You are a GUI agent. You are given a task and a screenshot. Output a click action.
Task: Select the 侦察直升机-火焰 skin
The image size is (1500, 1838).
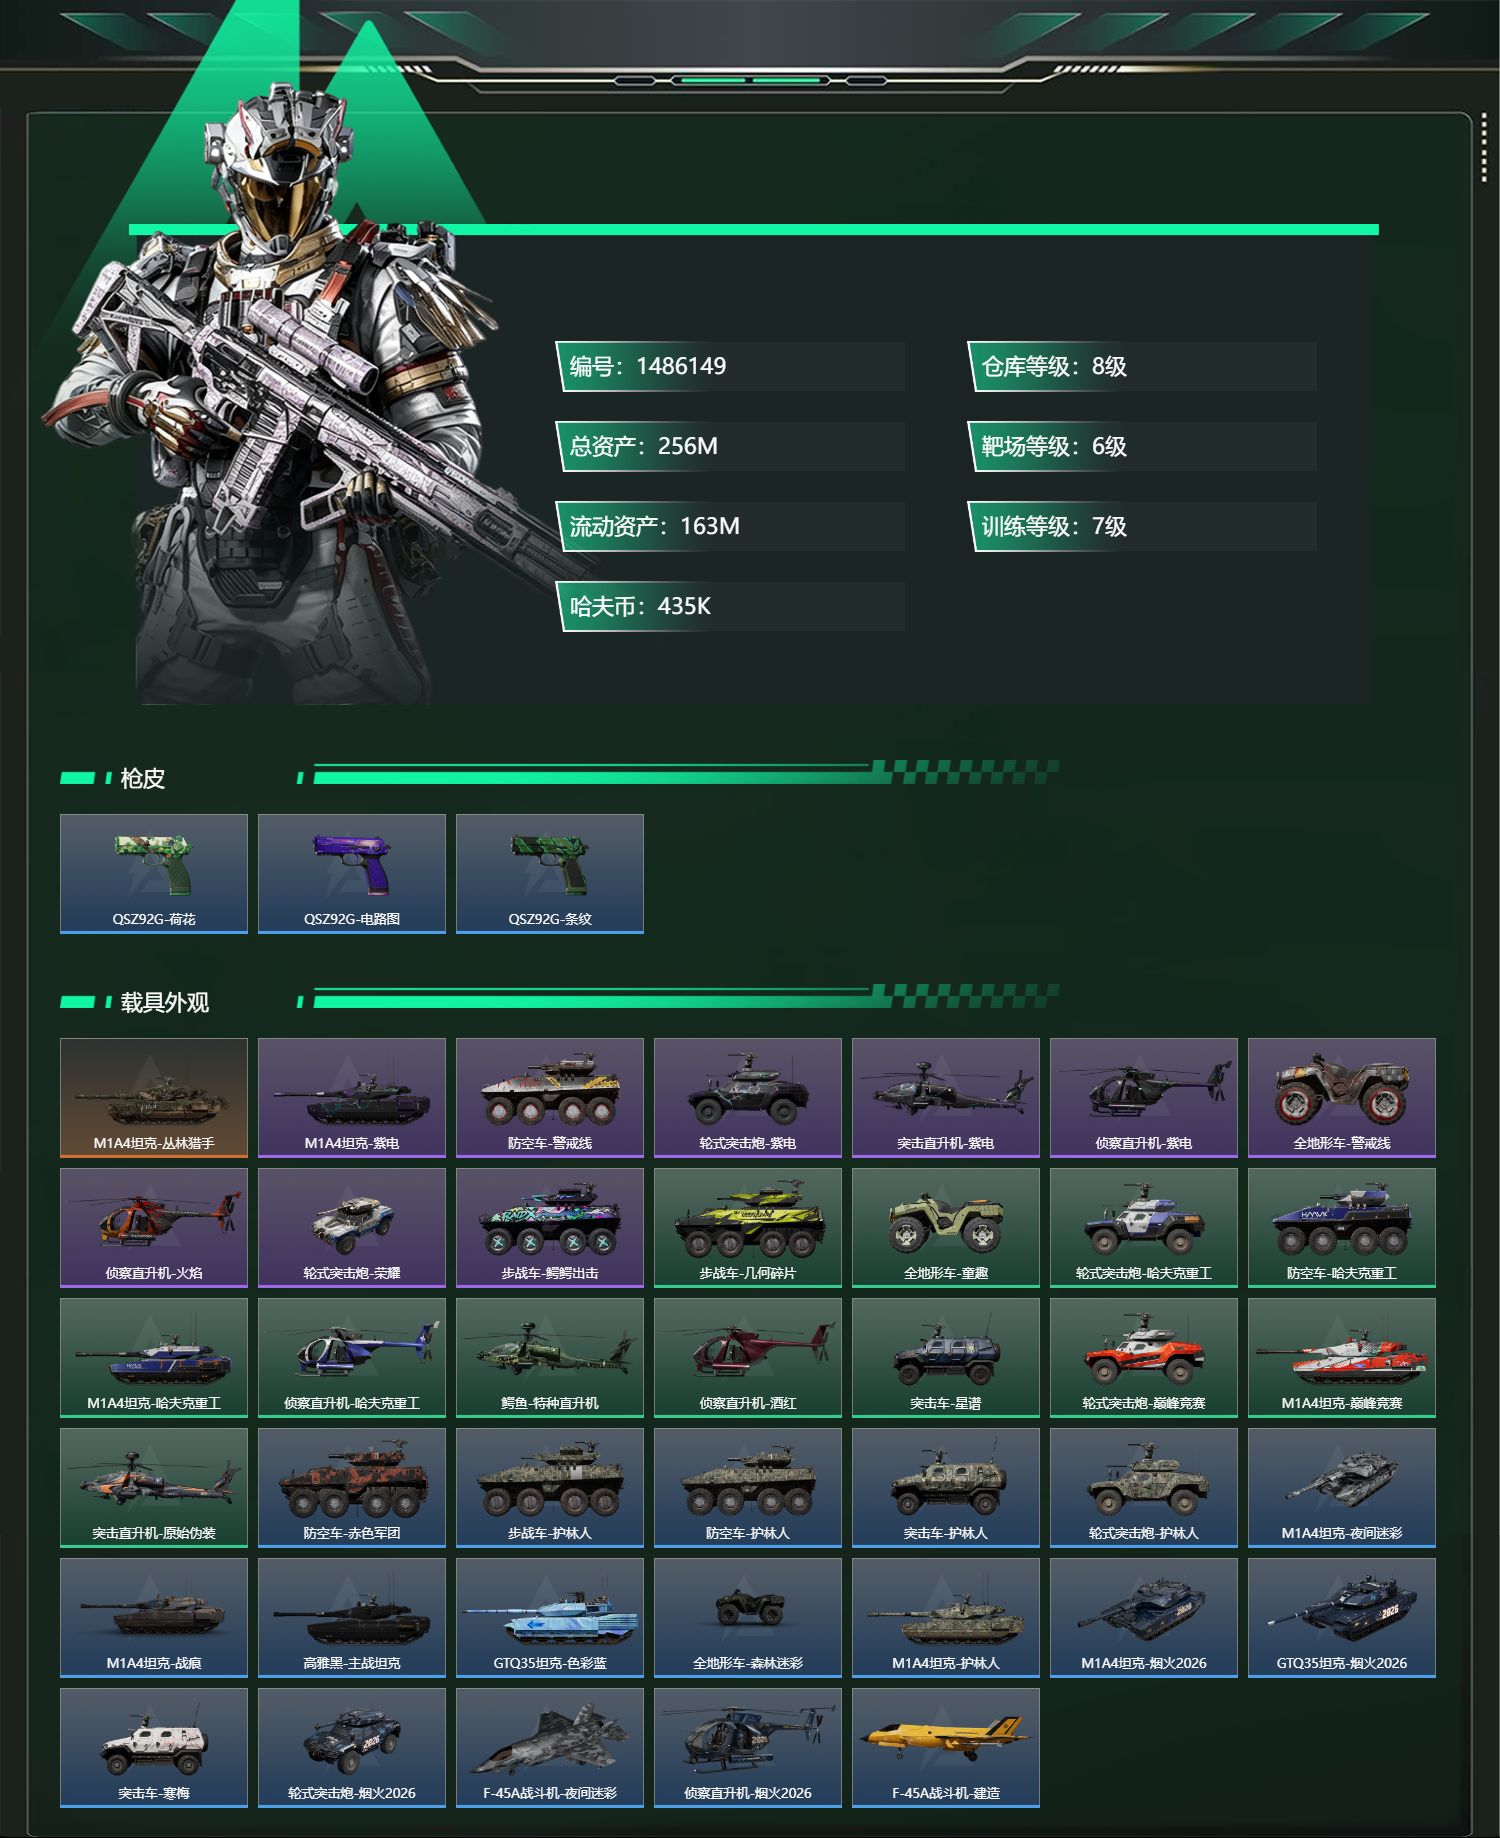(154, 1228)
